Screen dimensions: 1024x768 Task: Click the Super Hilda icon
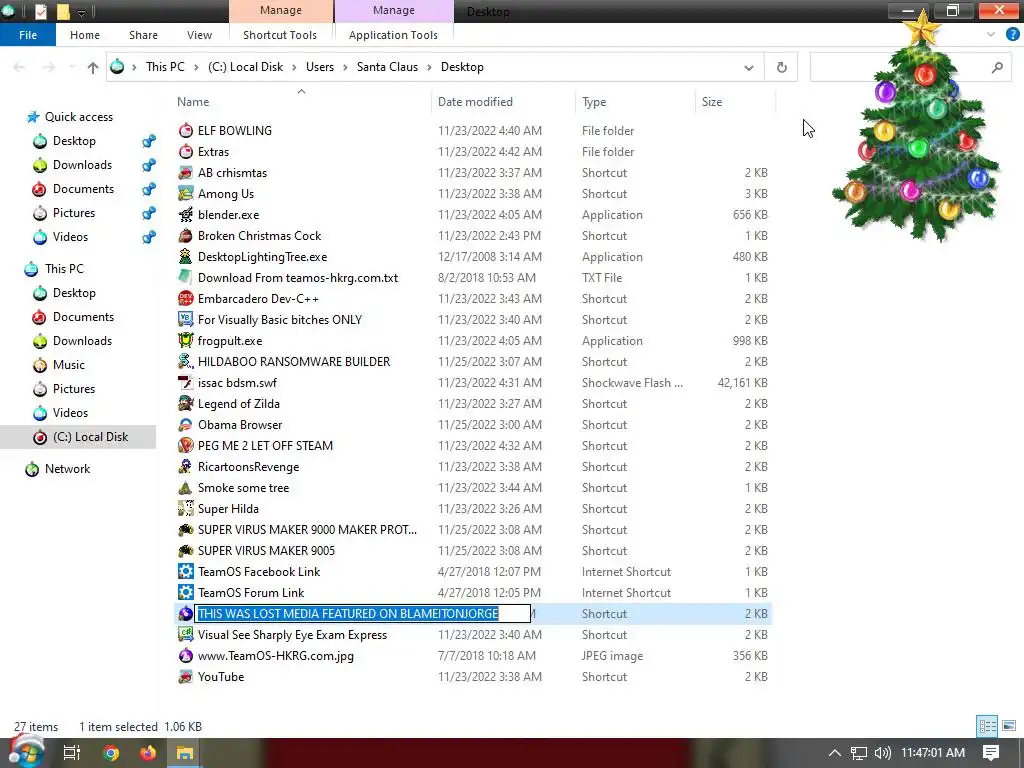click(185, 508)
